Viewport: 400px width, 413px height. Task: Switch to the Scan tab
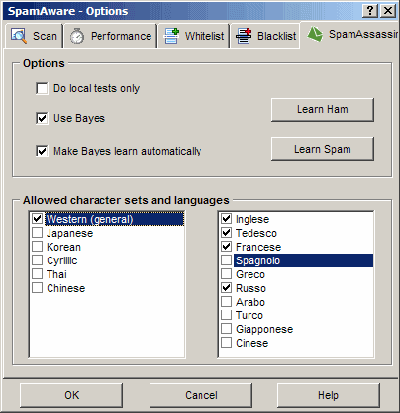(x=34, y=36)
